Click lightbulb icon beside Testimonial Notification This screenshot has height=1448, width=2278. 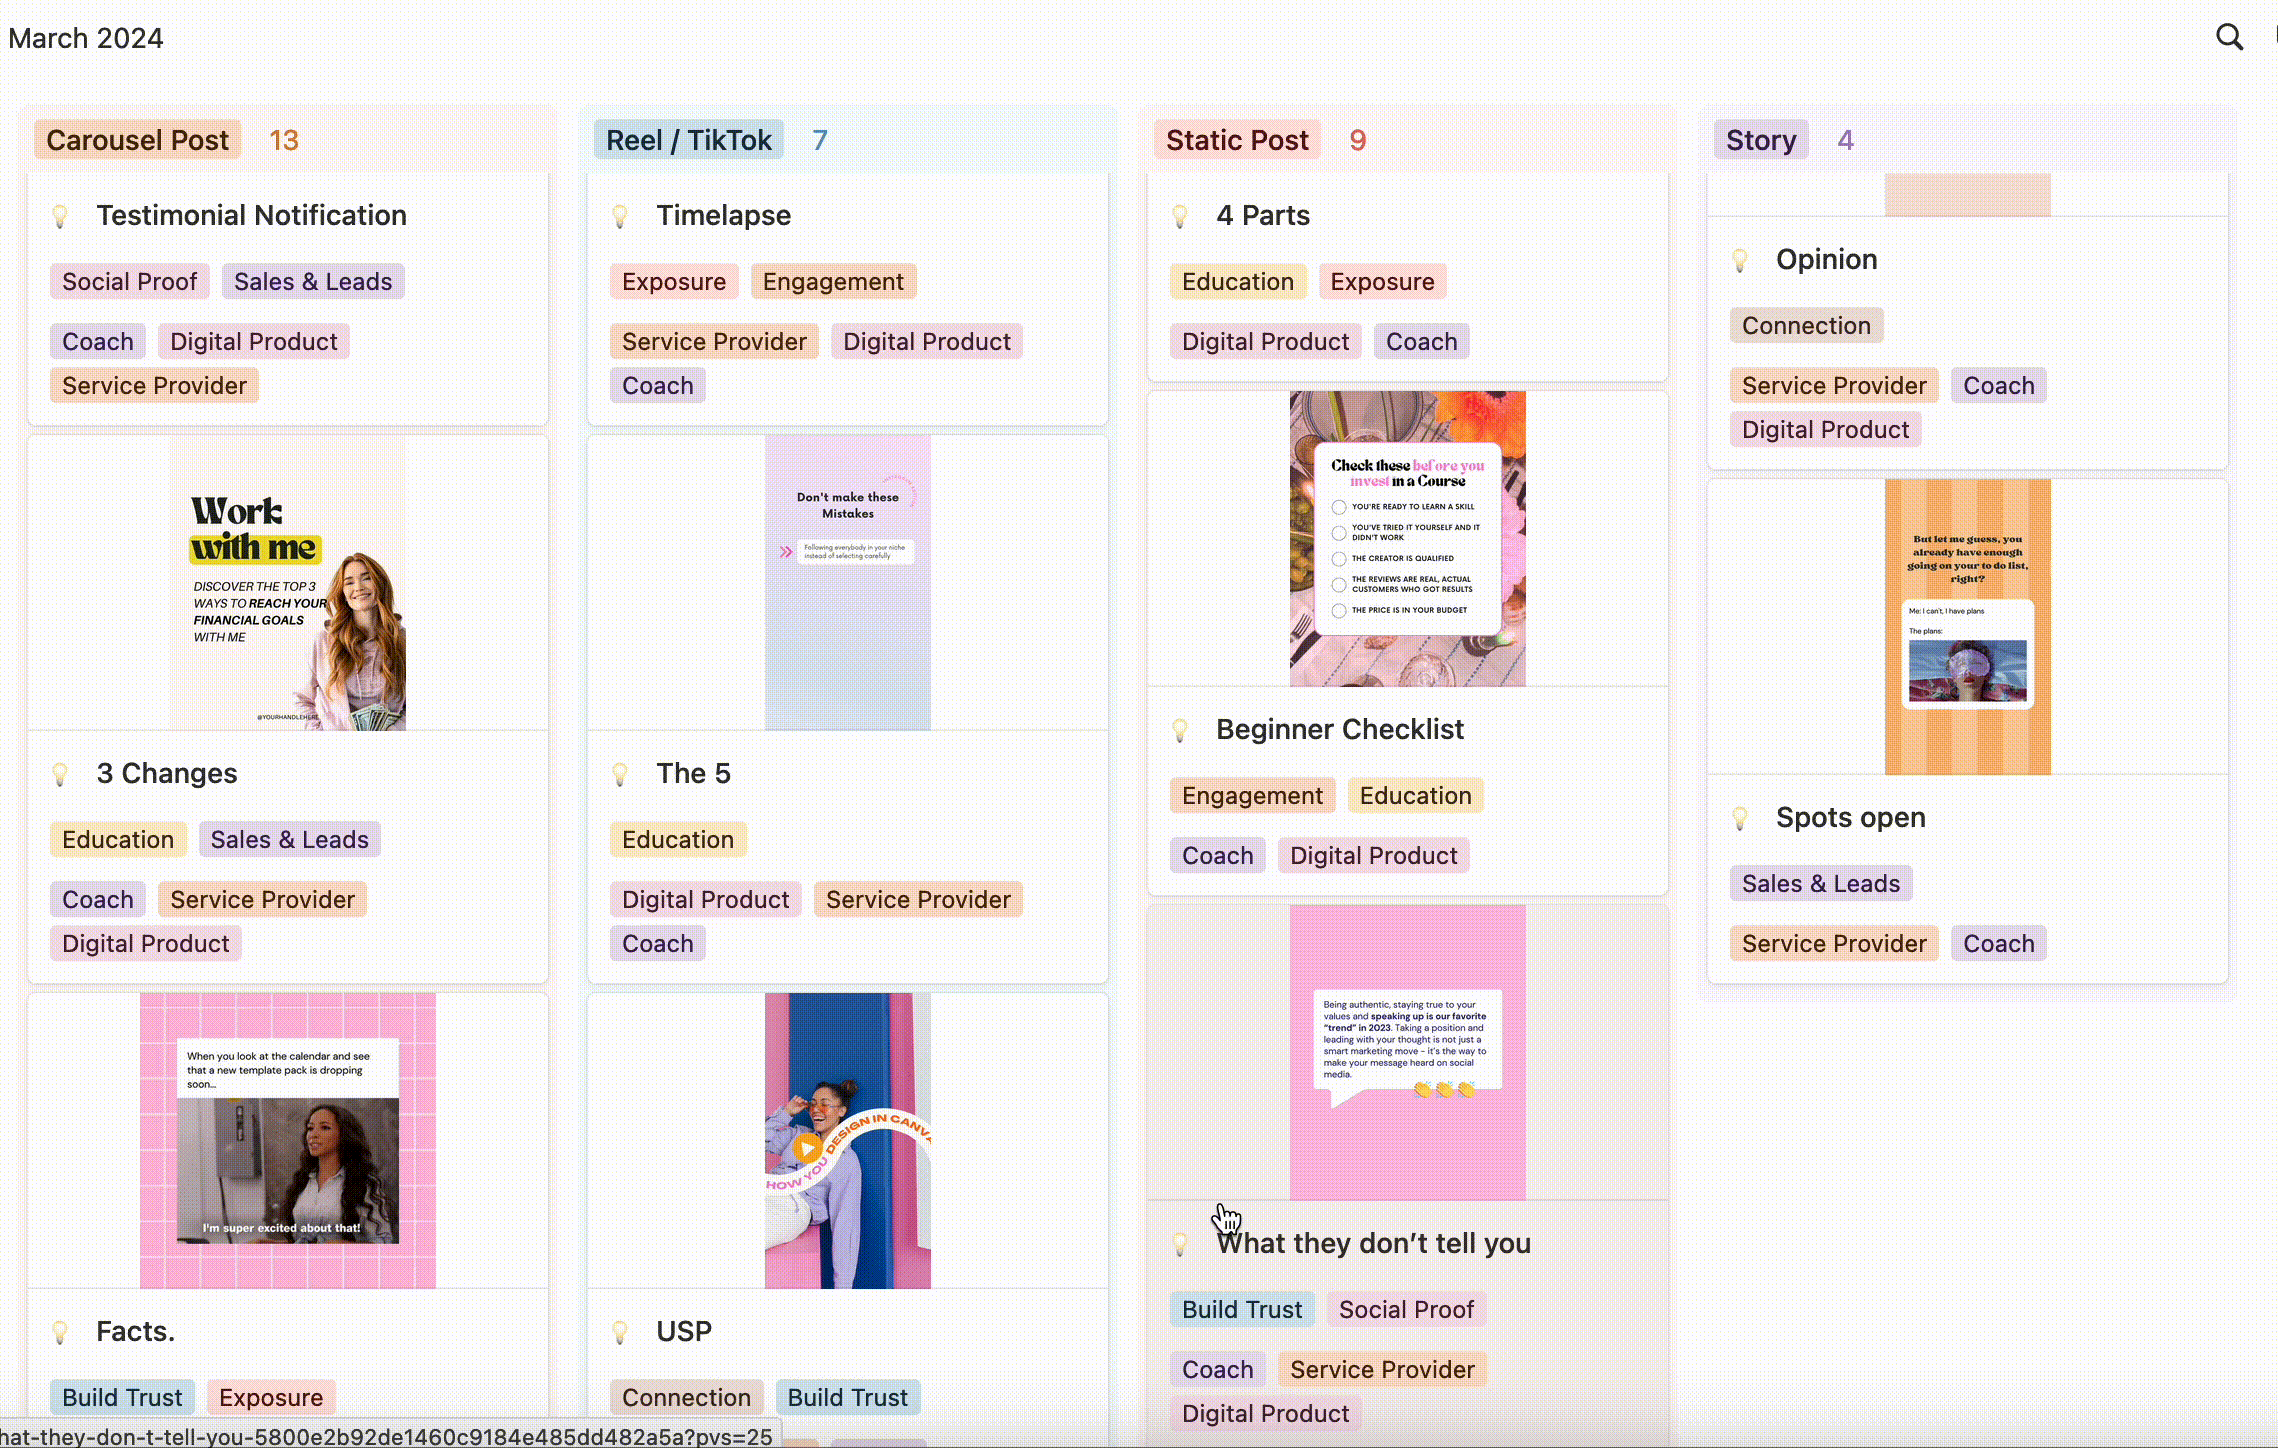click(x=60, y=216)
